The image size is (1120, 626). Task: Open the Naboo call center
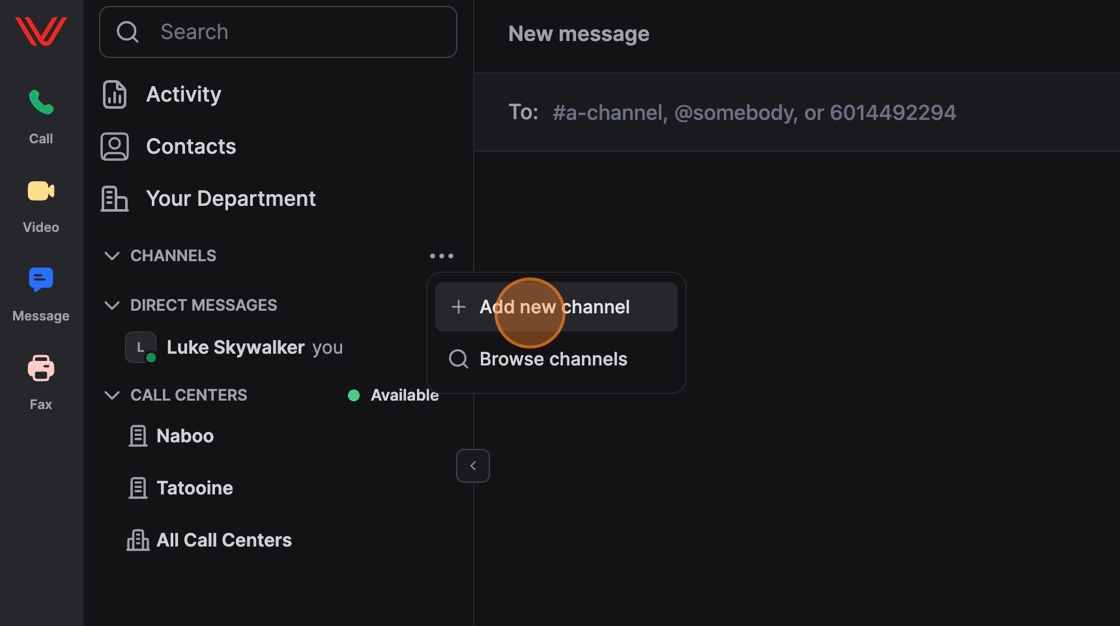(185, 436)
